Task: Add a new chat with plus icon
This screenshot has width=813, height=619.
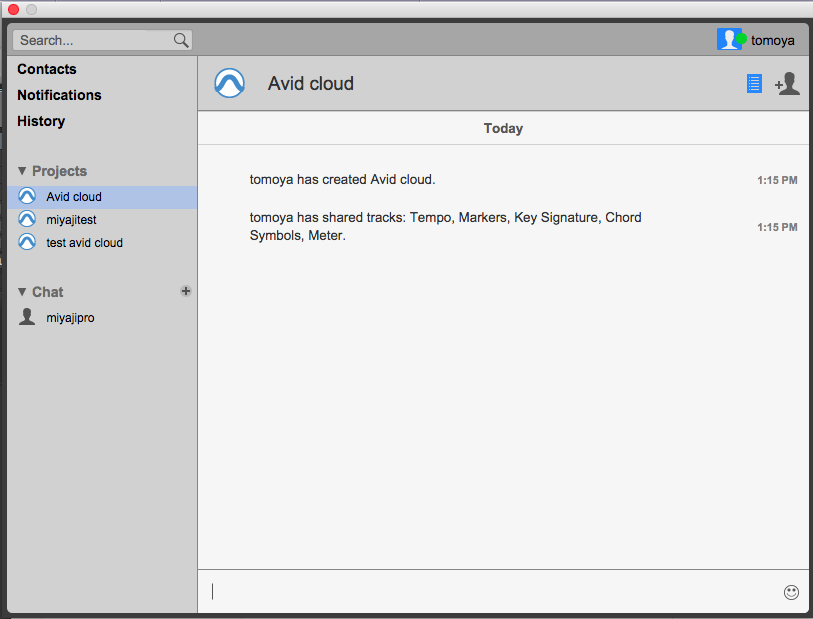Action: point(186,291)
